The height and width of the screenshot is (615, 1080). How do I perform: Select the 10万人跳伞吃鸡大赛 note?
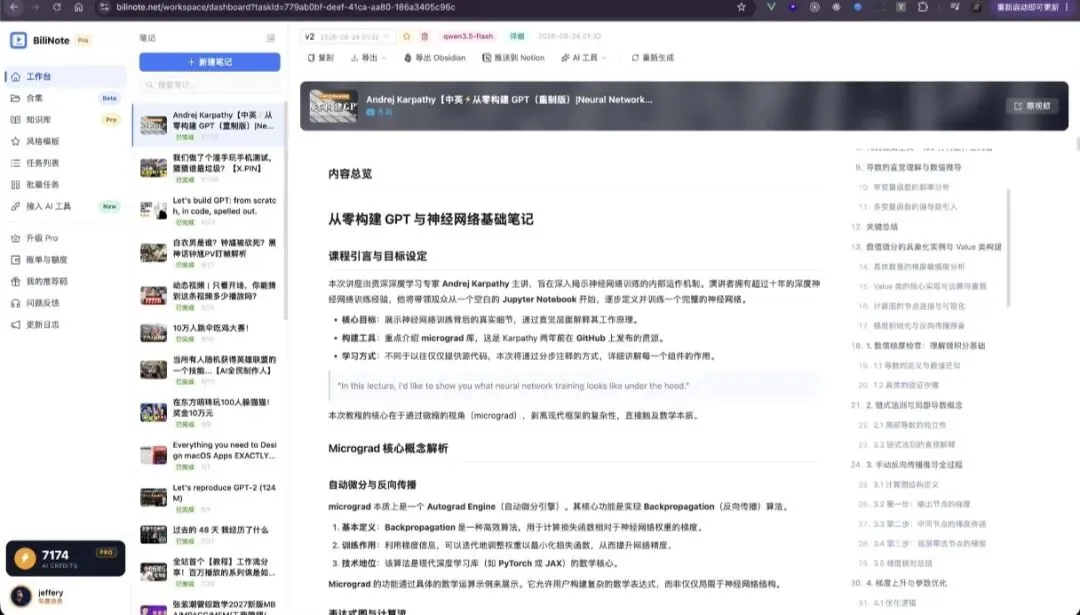point(209,333)
